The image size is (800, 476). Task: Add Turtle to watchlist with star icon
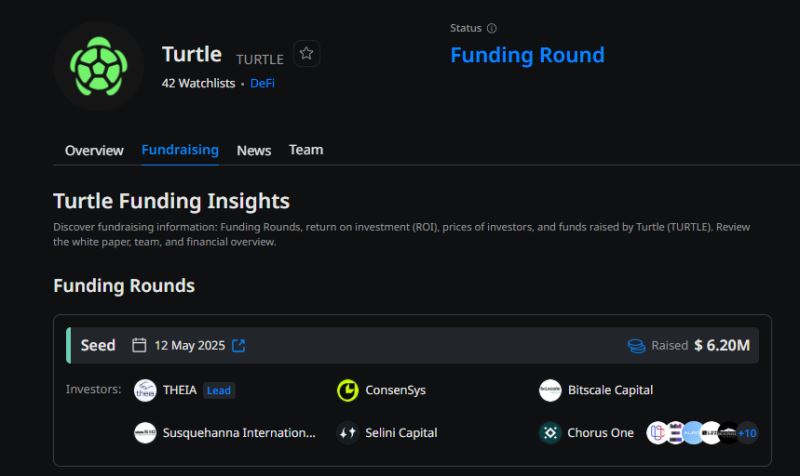[307, 54]
